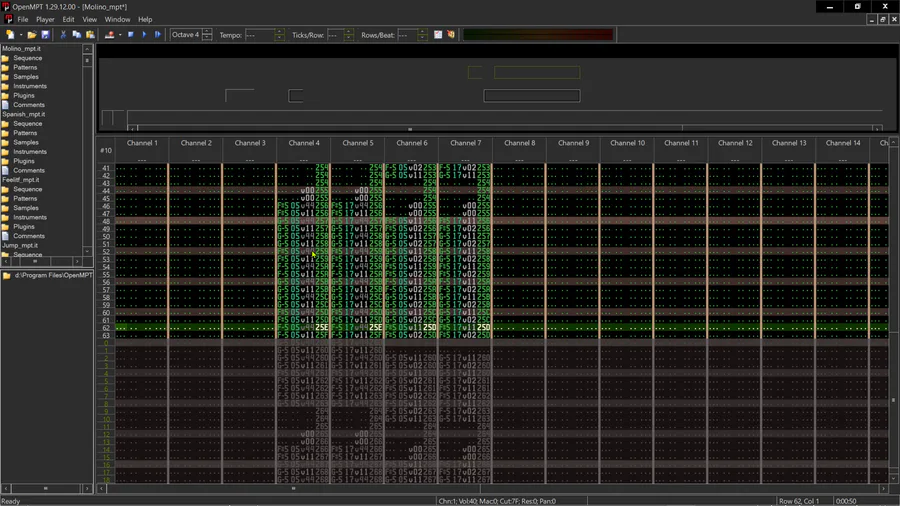
Task: Open the New file dropdown arrow
Action: point(21,35)
